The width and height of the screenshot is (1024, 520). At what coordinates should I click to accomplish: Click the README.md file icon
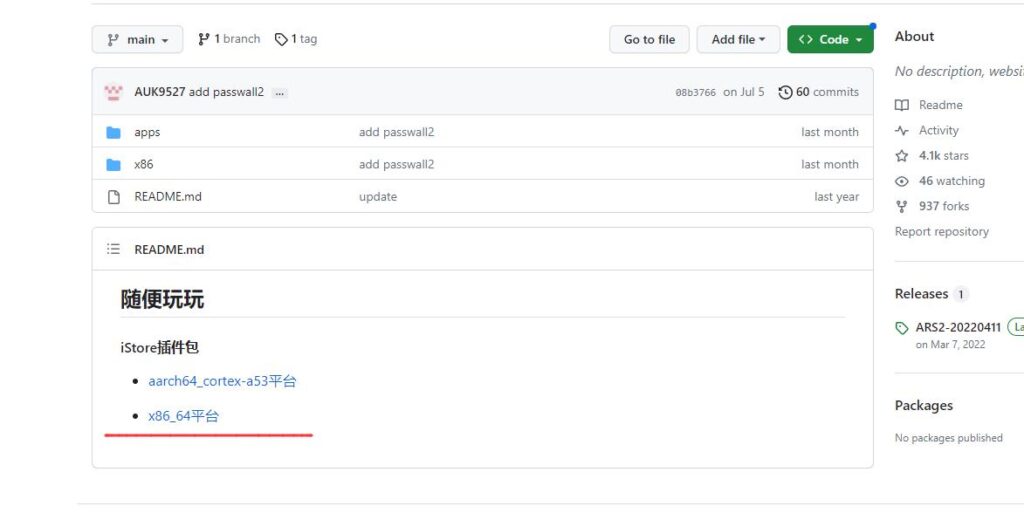coord(114,197)
